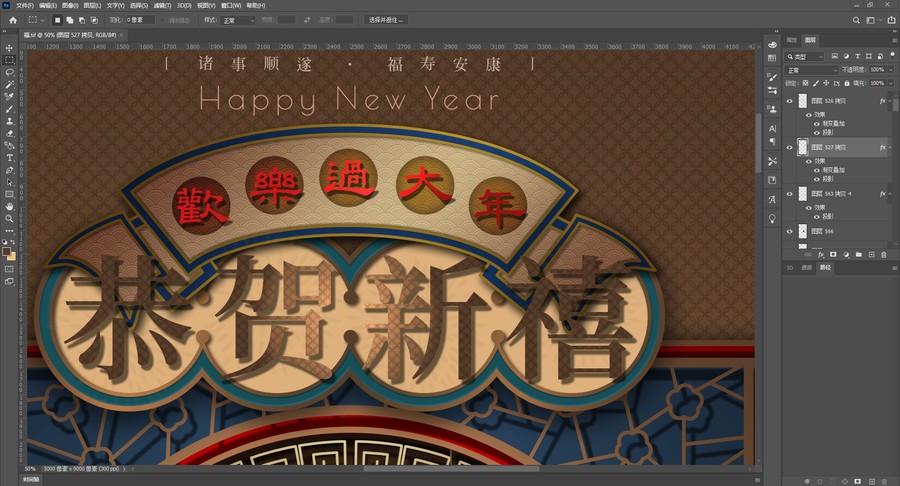Collapse effects of layer 527 拷贝
This screenshot has width=900, height=486.
tap(890, 147)
